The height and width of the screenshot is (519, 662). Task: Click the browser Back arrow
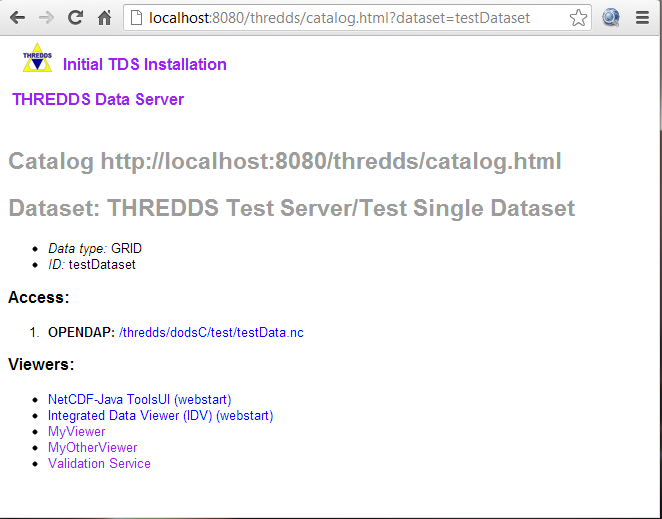click(x=17, y=18)
